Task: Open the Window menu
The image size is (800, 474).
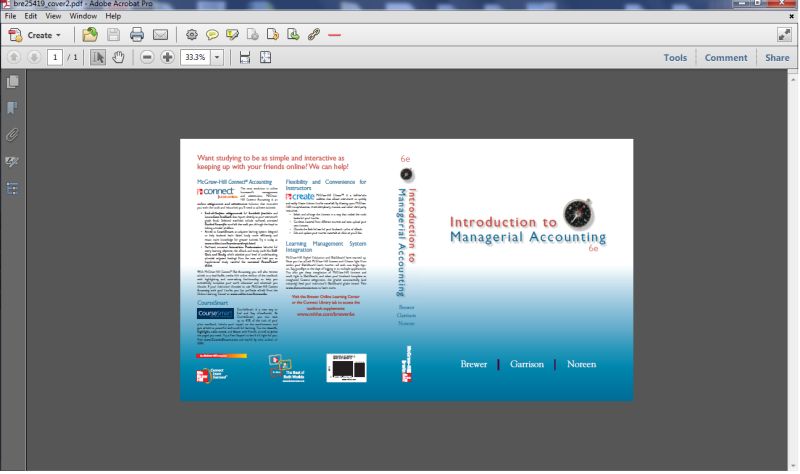Action: point(83,16)
